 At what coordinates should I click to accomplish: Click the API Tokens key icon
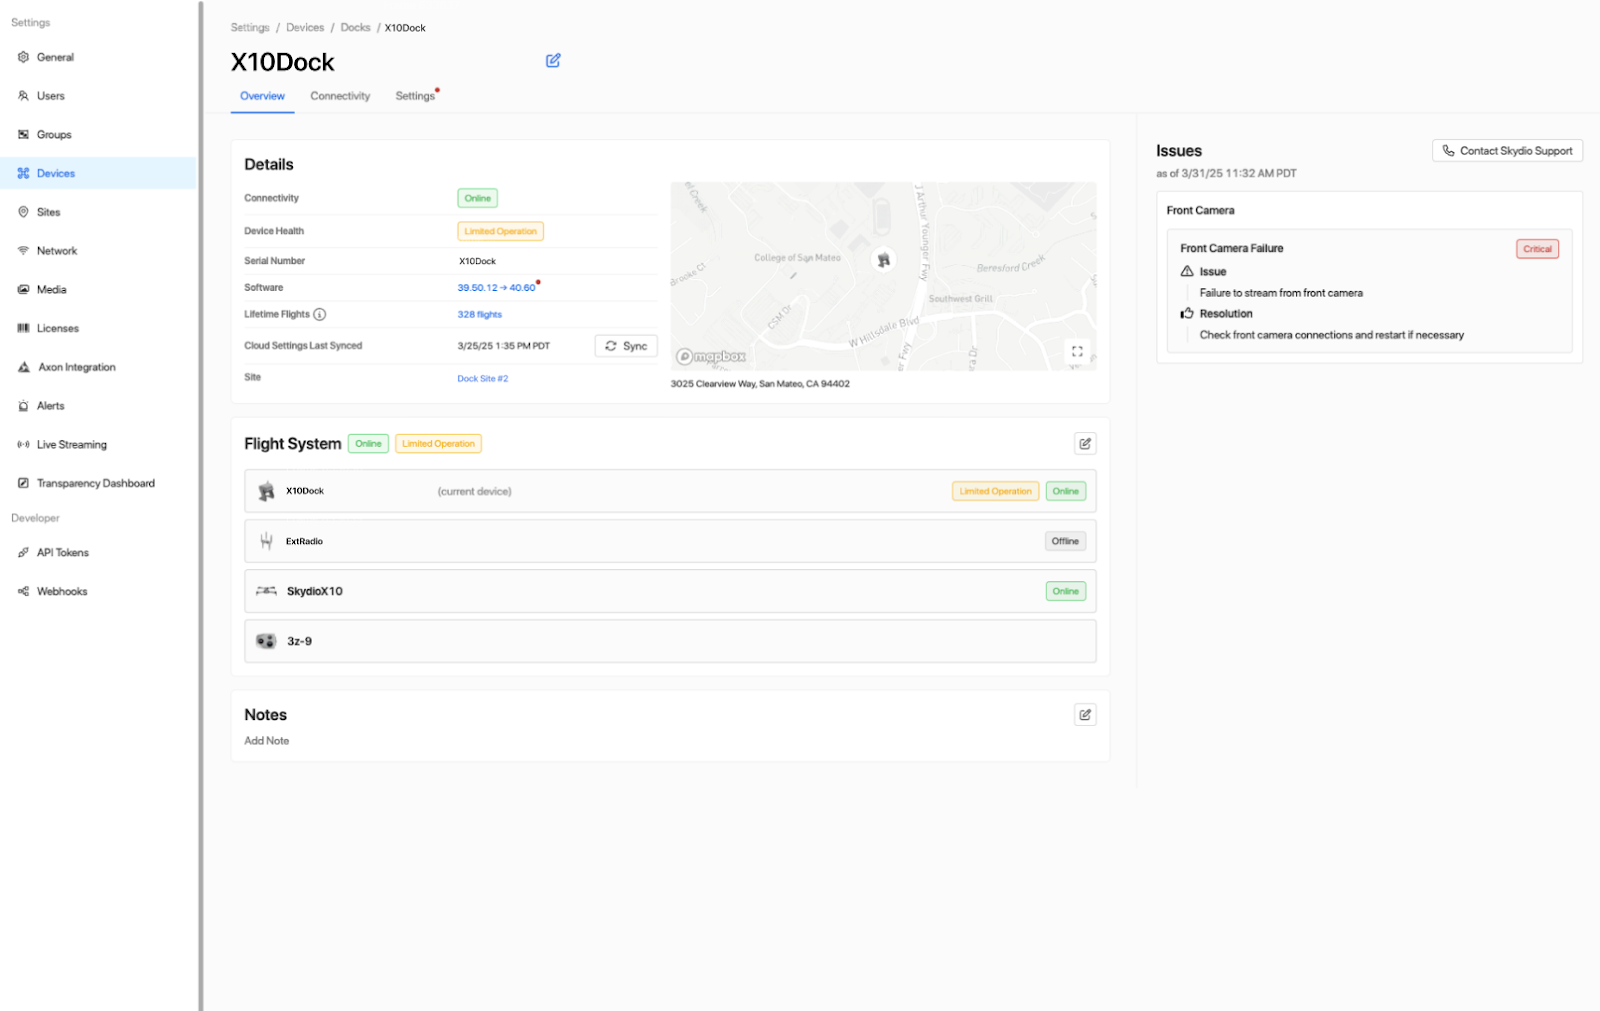[x=23, y=552]
